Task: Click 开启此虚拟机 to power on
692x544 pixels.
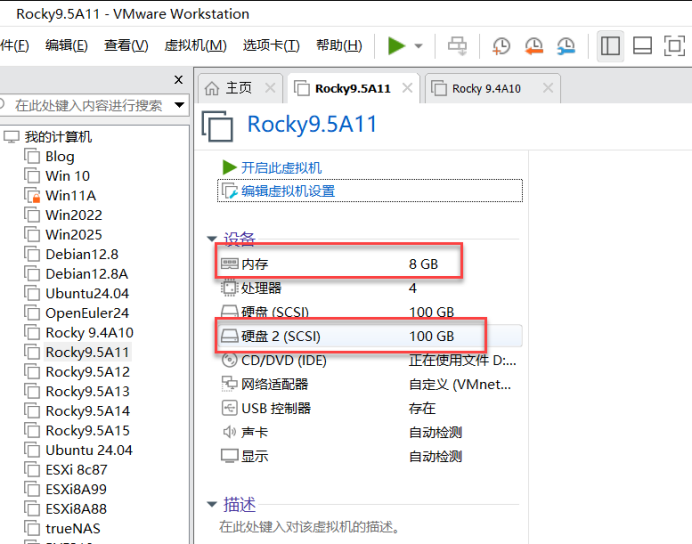Action: point(281,167)
